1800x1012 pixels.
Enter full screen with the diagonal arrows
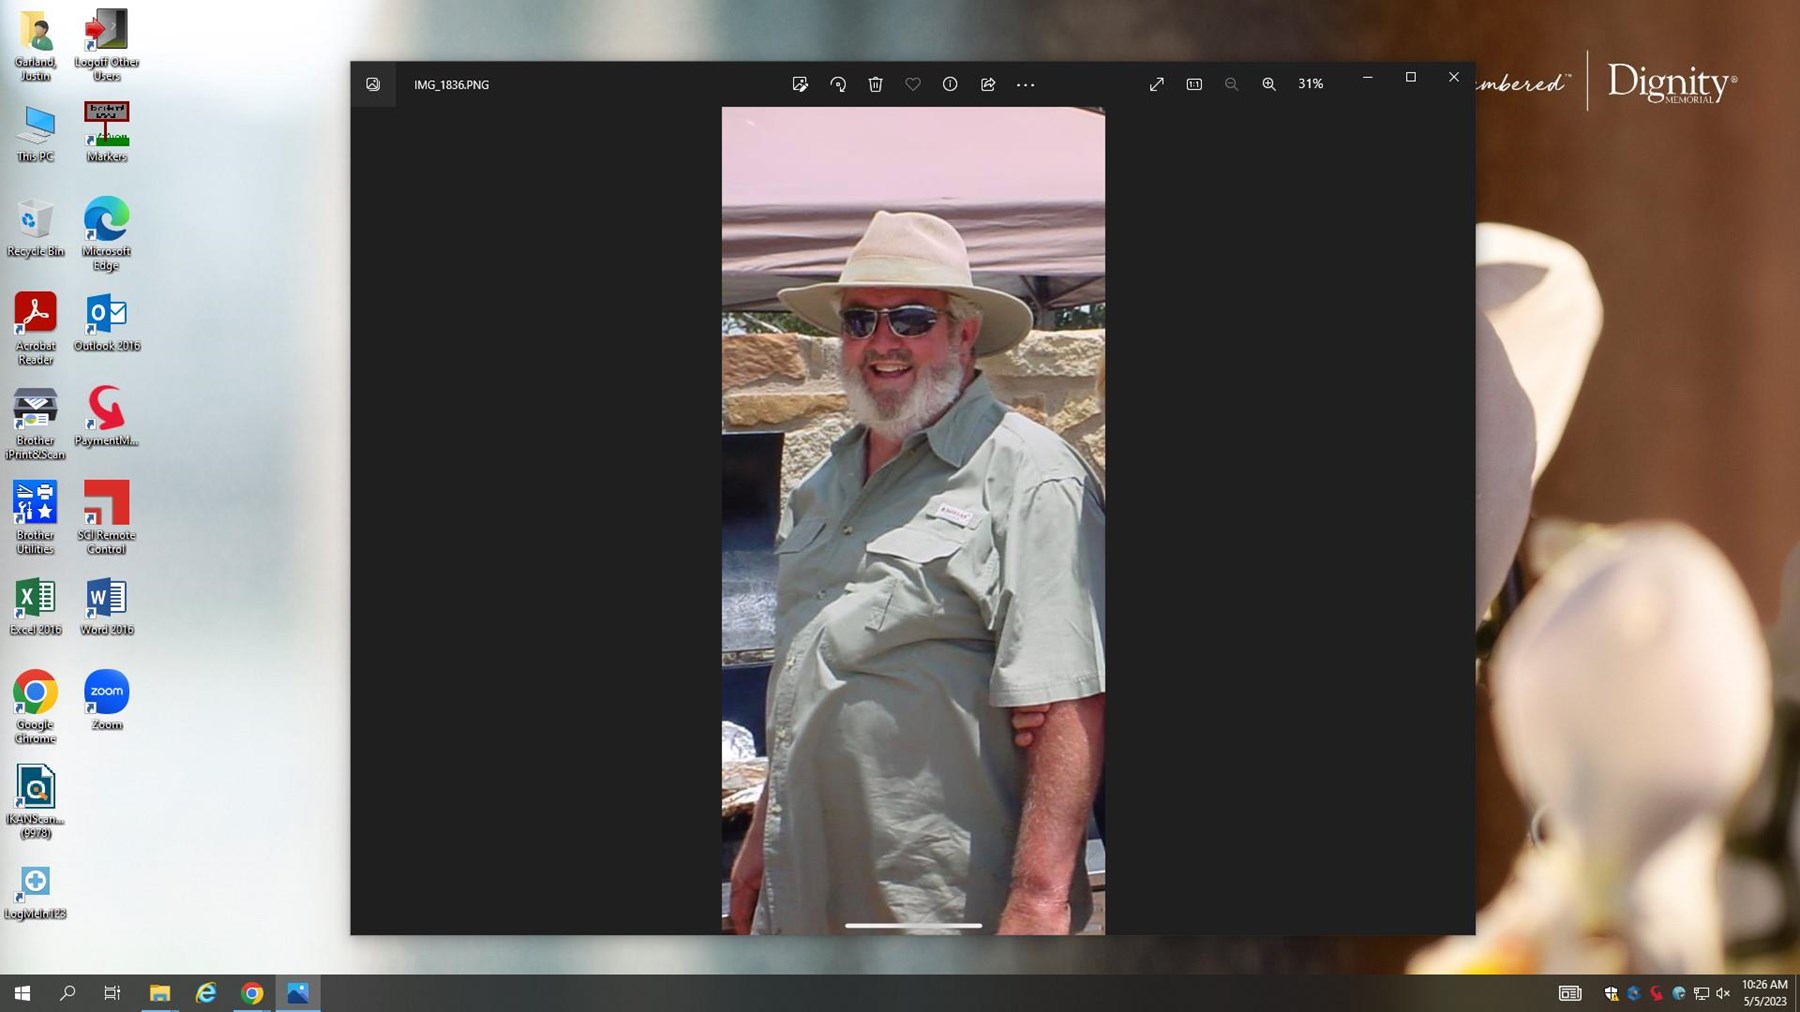1156,85
